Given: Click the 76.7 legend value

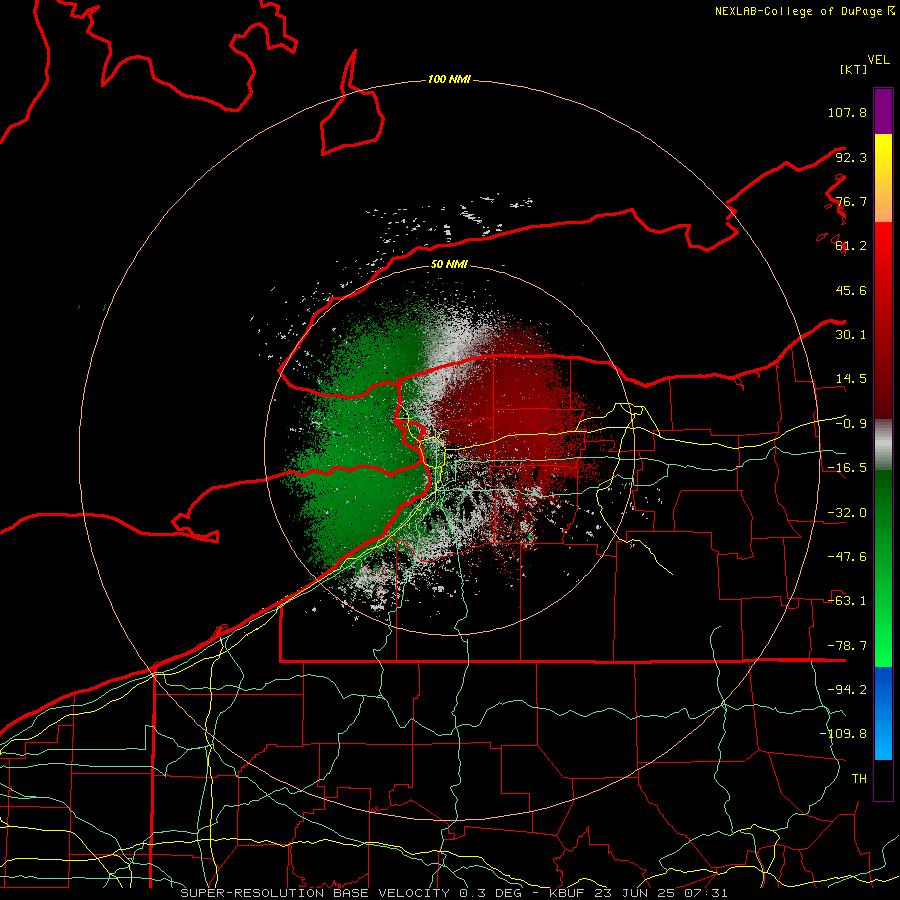Looking at the screenshot, I should click(851, 201).
